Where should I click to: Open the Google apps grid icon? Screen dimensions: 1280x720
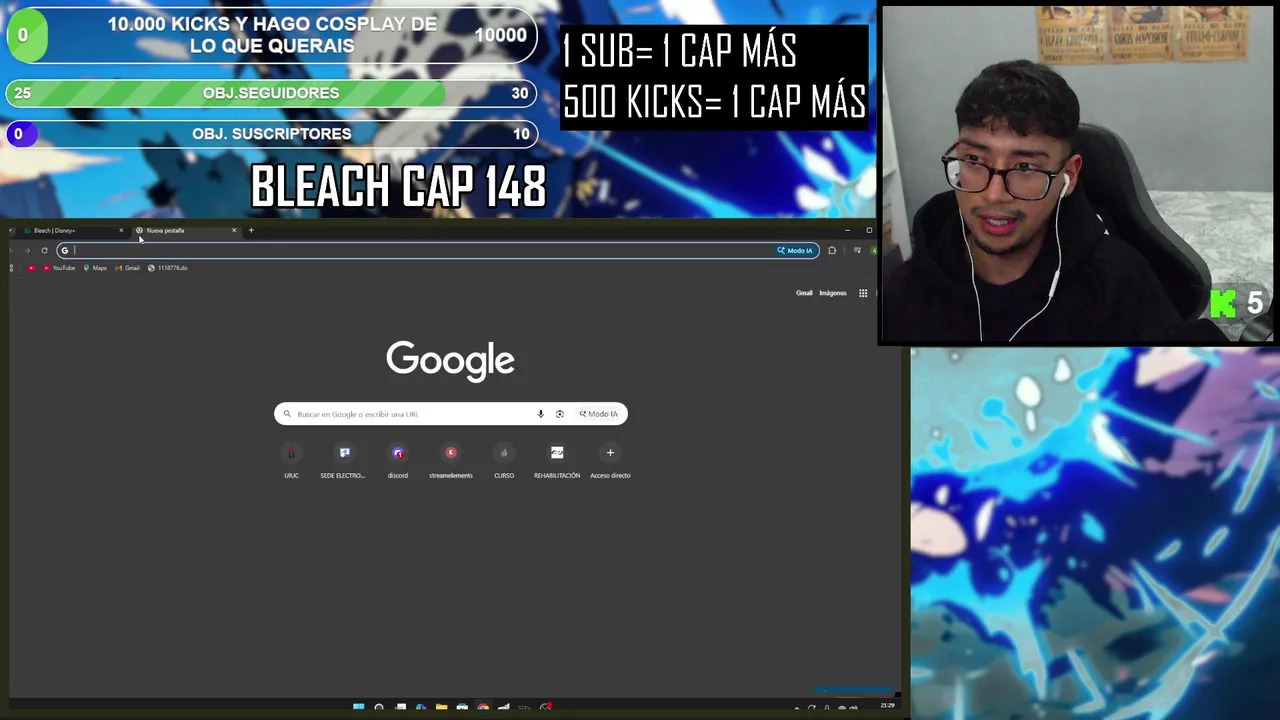point(863,293)
